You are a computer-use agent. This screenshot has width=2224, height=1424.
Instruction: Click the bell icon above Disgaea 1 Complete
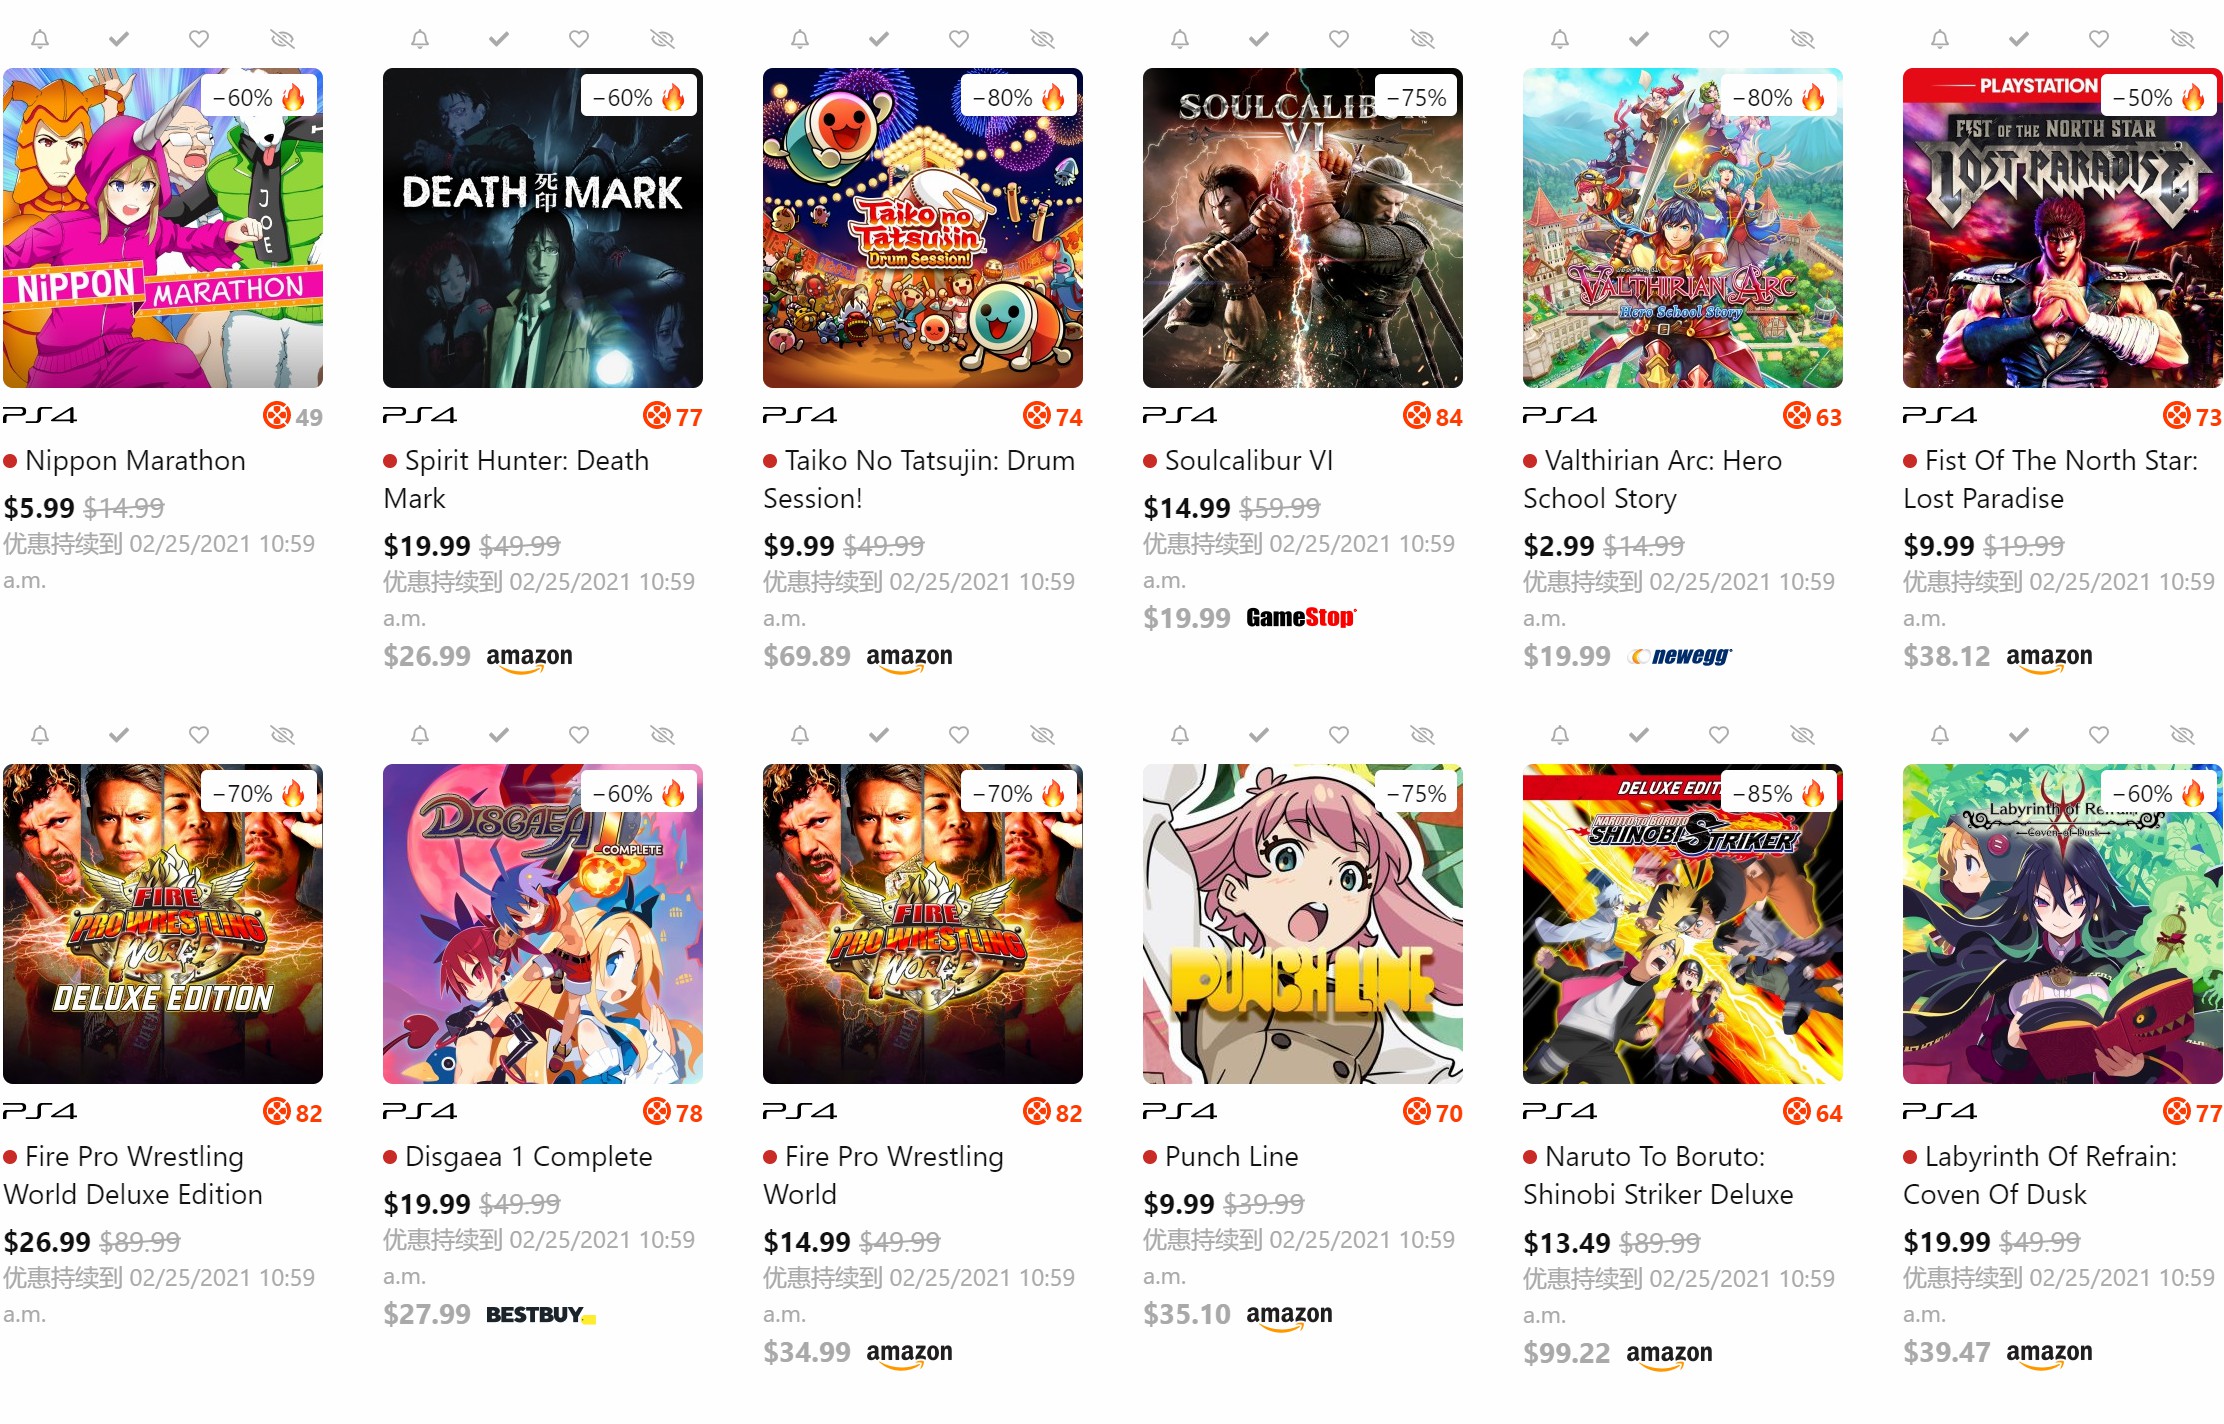coord(420,735)
